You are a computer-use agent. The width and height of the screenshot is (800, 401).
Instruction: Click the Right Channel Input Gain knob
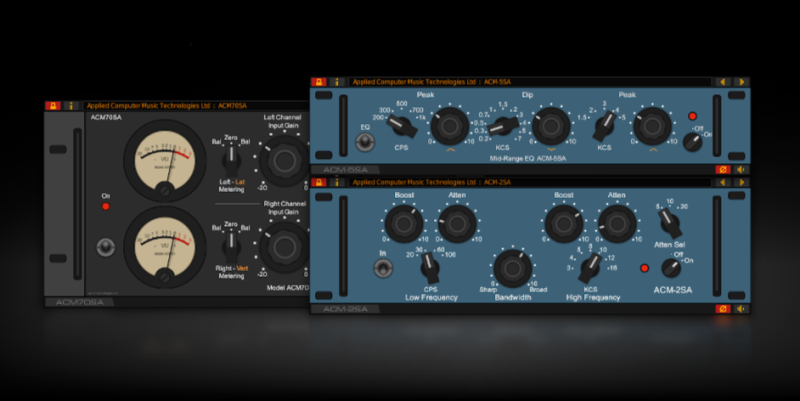(284, 247)
